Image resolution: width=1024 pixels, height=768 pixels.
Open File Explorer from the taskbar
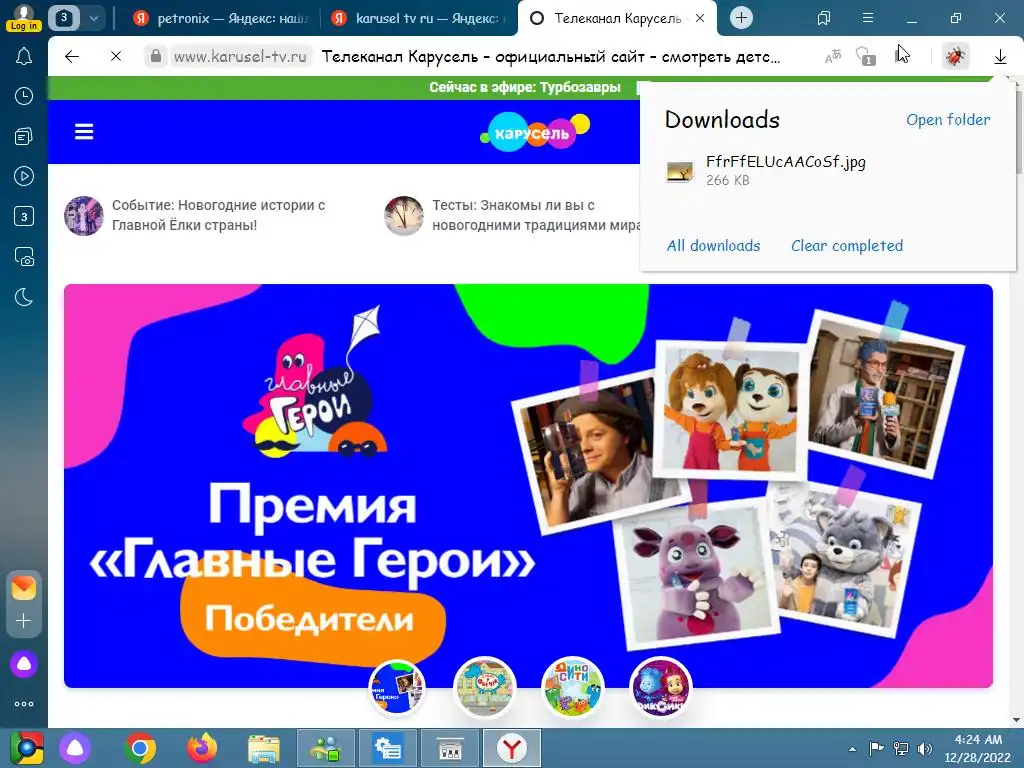coord(264,748)
